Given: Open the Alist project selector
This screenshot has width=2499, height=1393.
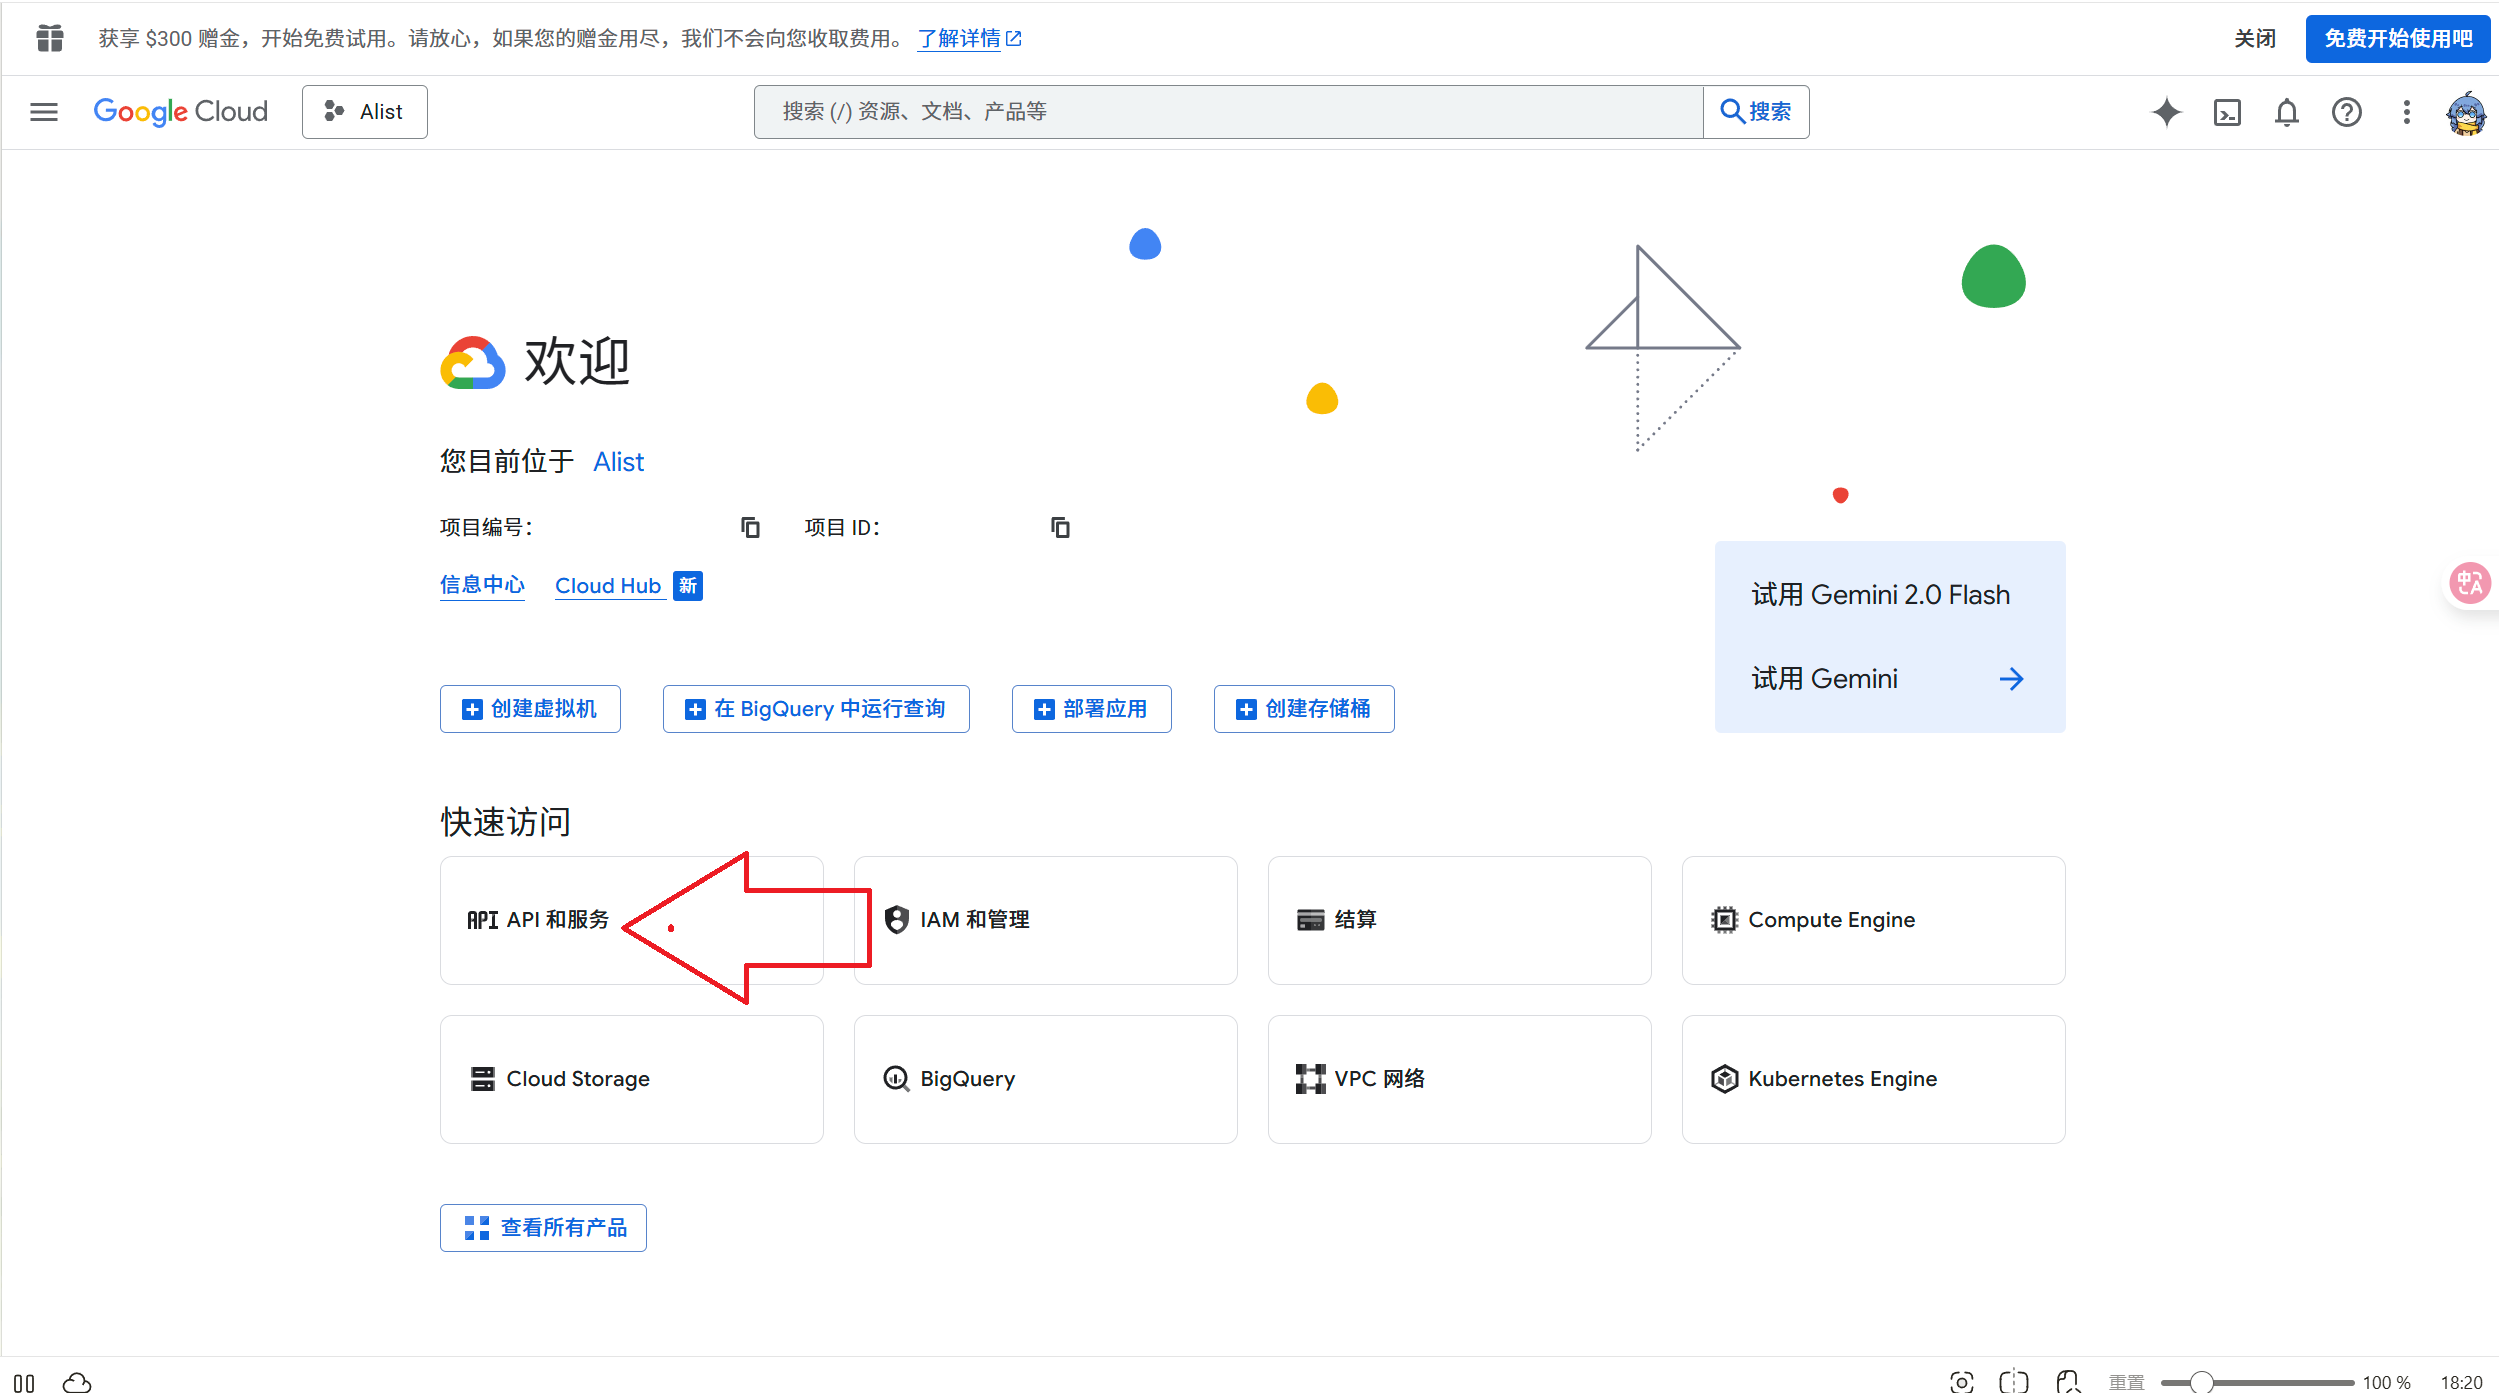Looking at the screenshot, I should (365, 112).
